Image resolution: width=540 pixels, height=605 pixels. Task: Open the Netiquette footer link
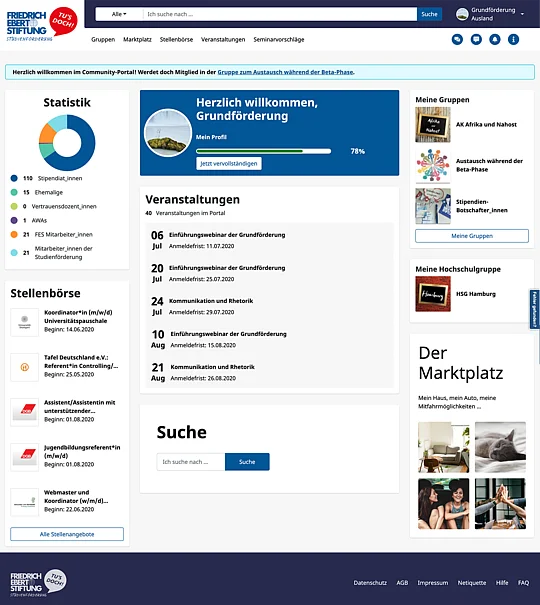coord(472,583)
